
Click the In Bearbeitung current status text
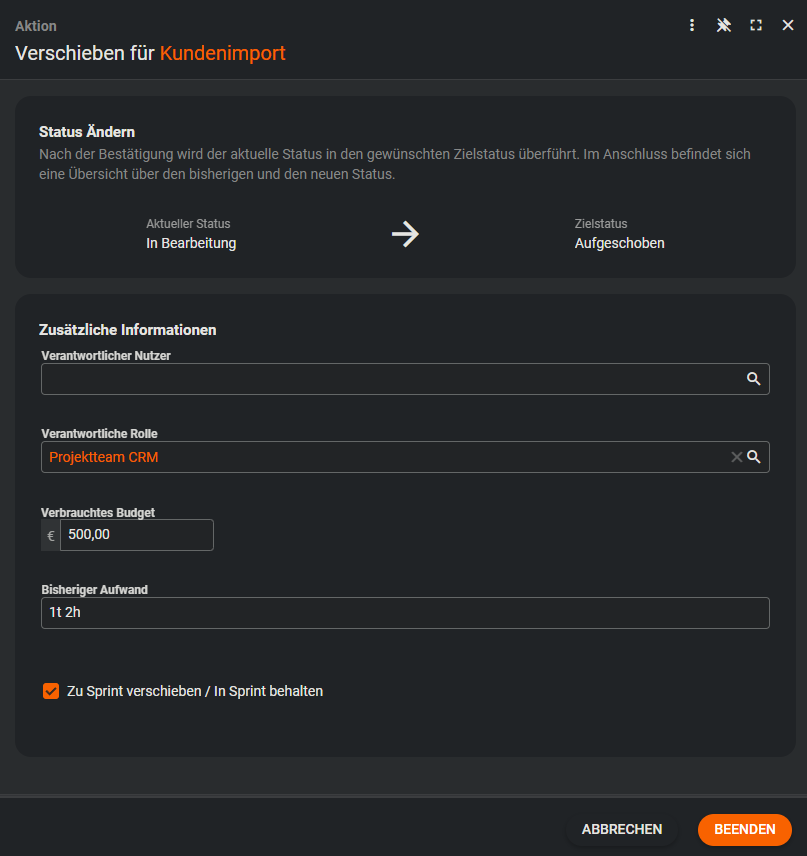(x=191, y=243)
